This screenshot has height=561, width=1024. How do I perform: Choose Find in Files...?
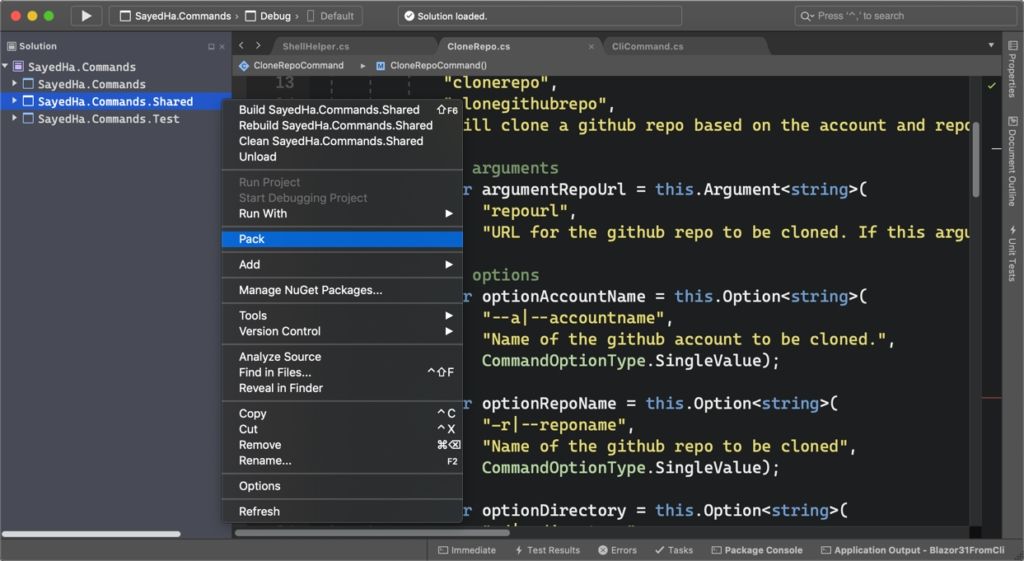342,372
